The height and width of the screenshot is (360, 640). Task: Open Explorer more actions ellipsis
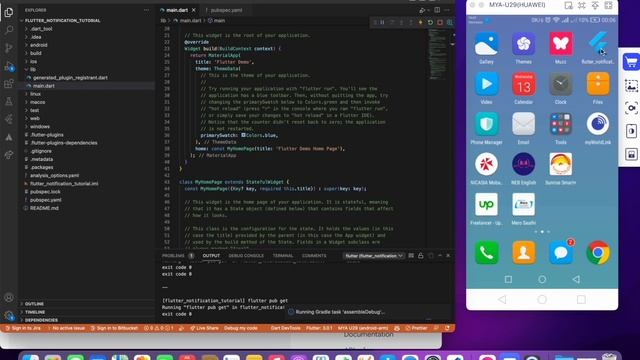146,10
